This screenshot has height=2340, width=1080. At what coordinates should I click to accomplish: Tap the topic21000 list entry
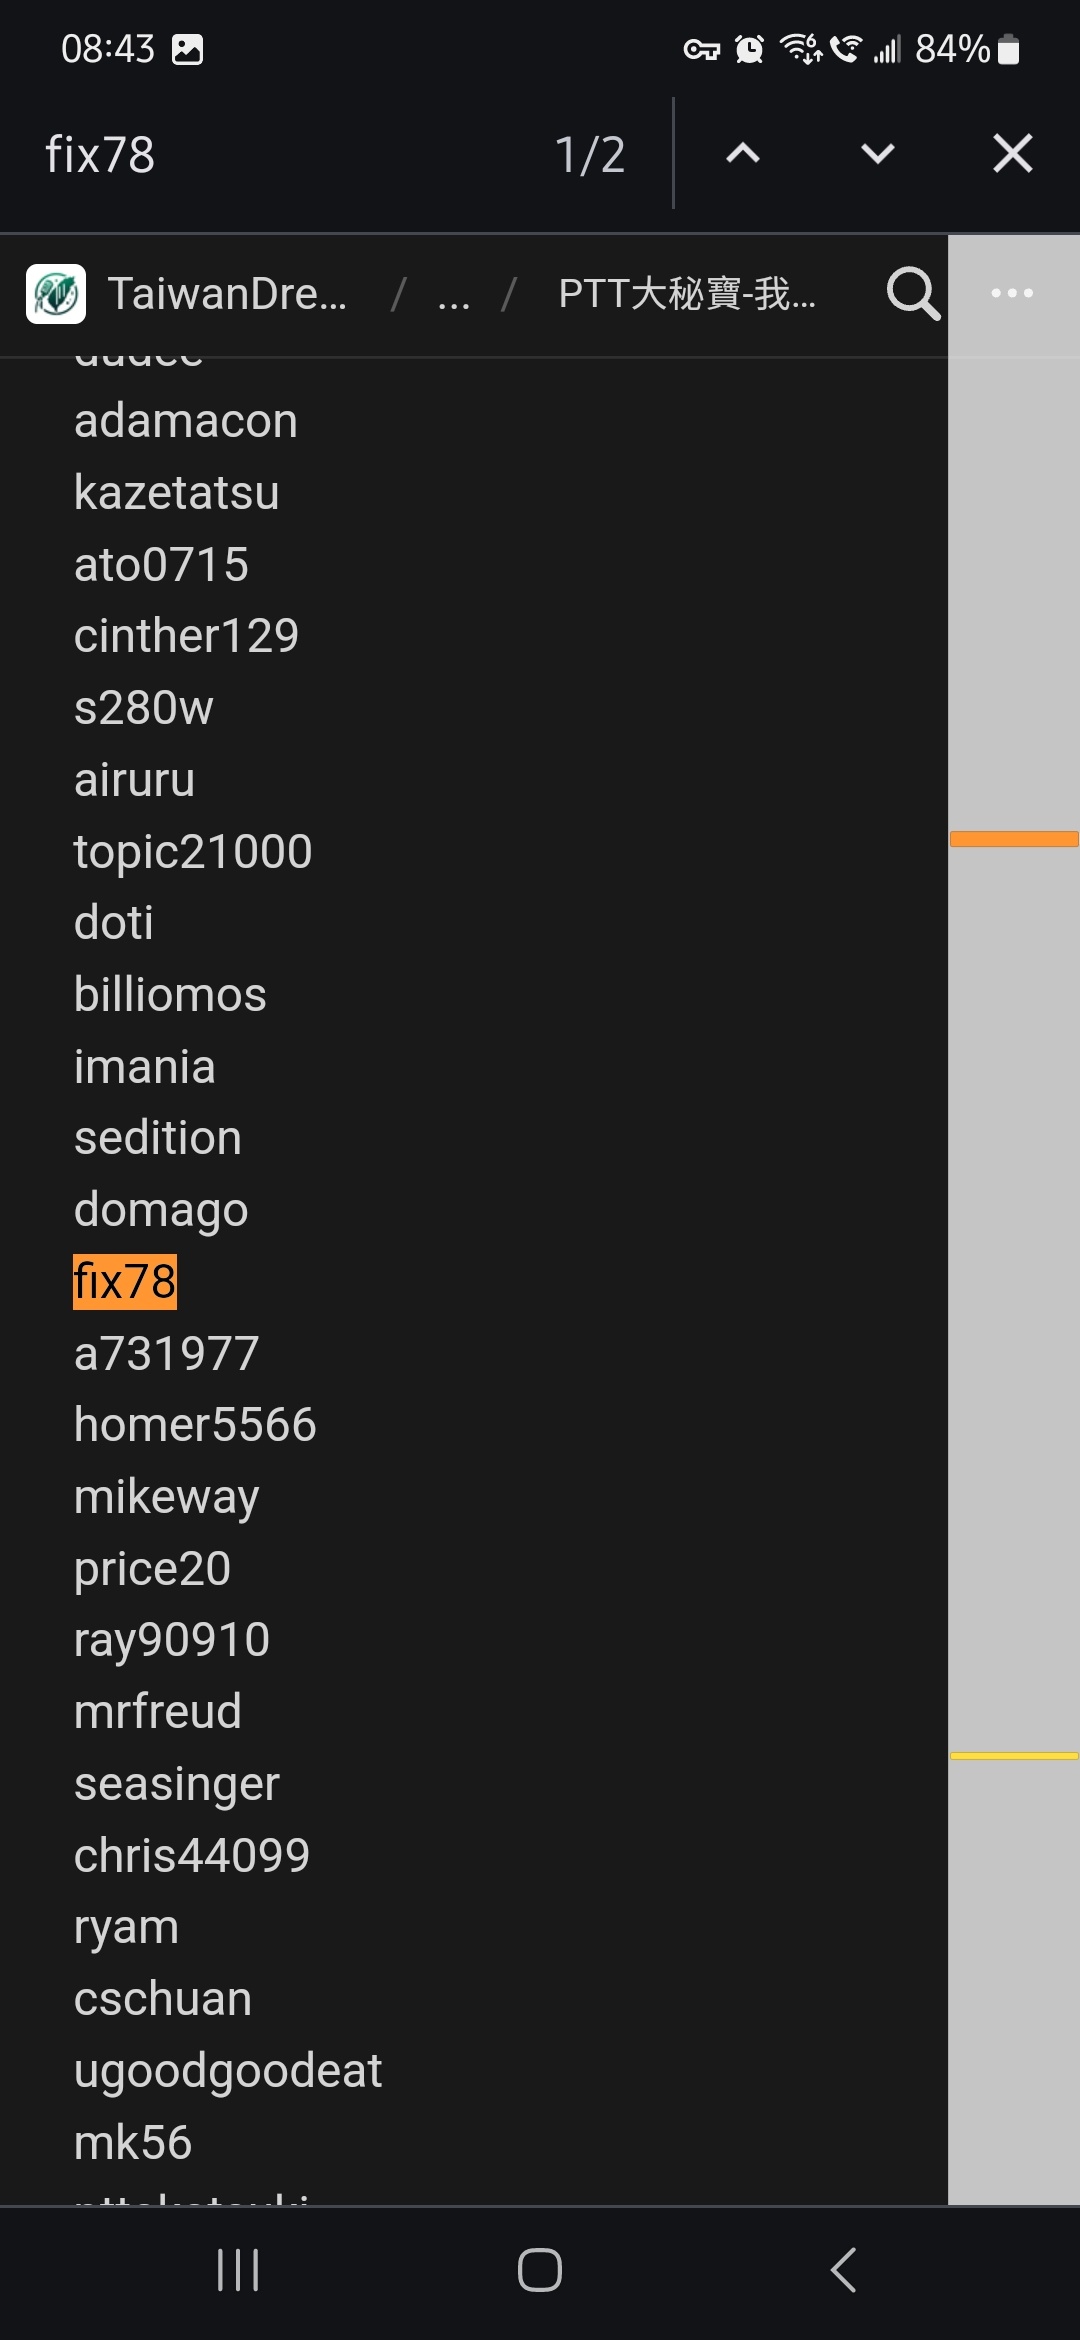[193, 852]
